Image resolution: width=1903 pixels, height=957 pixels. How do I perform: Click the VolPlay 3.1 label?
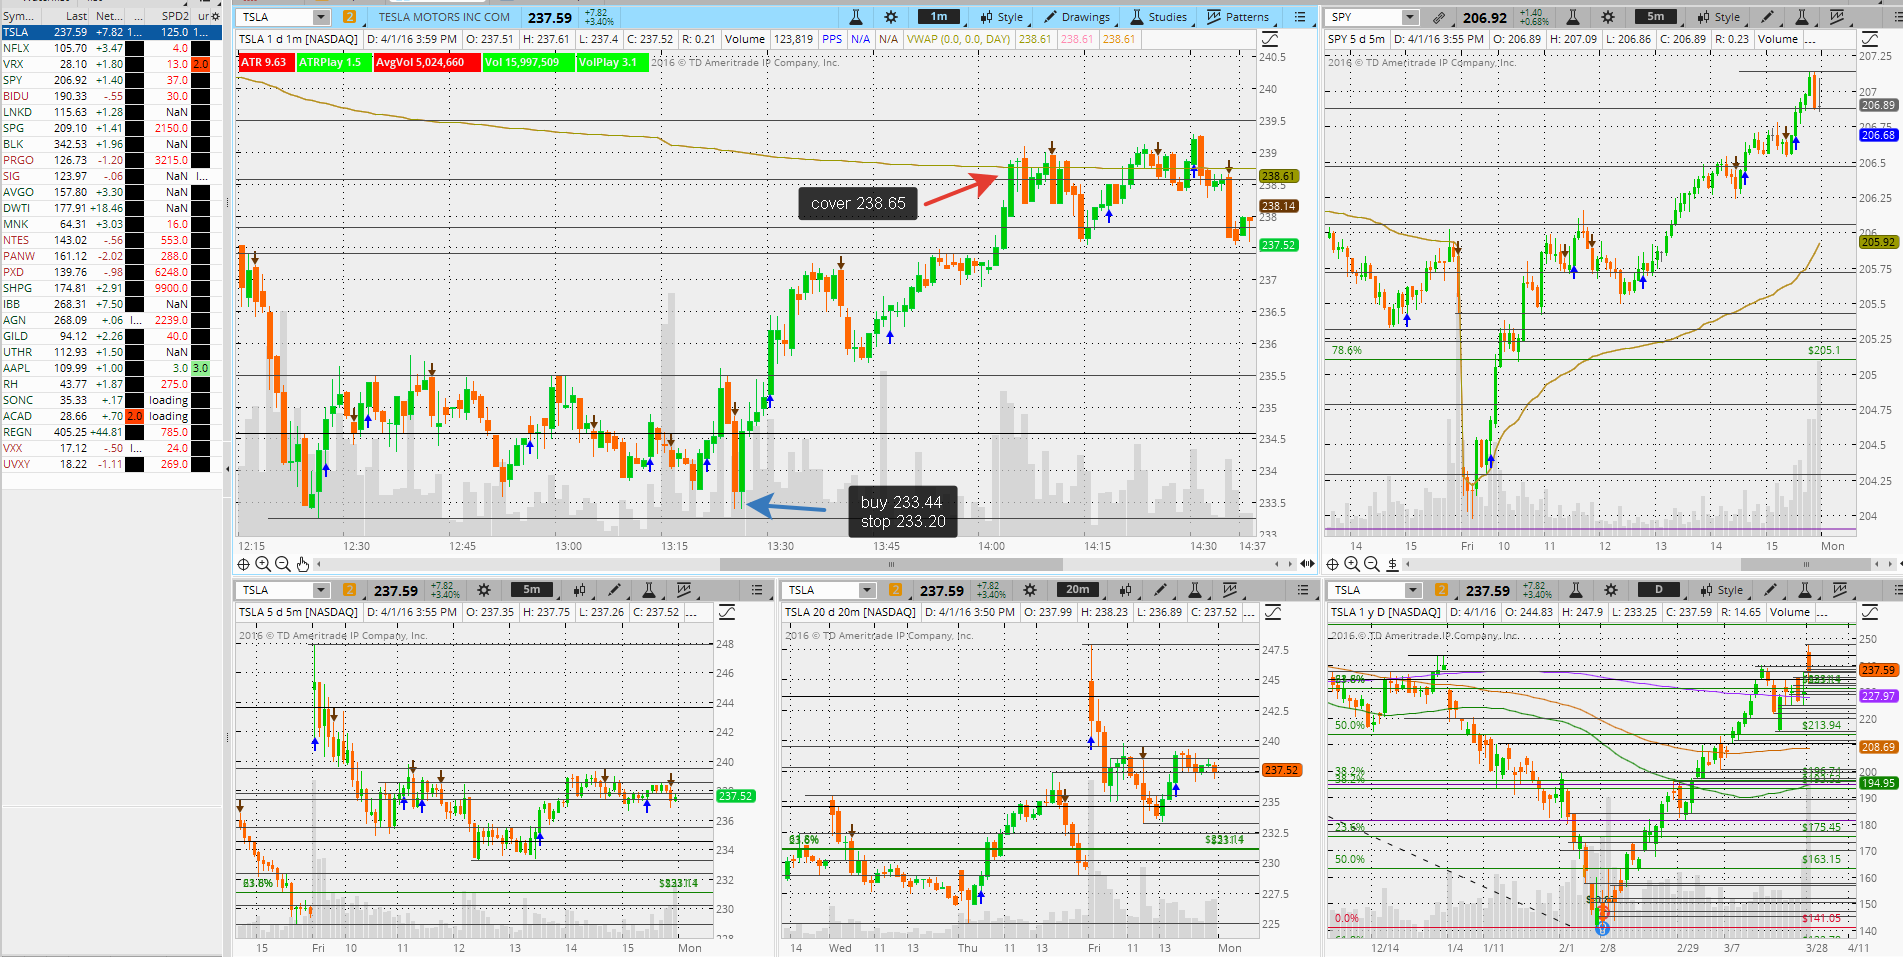612,62
